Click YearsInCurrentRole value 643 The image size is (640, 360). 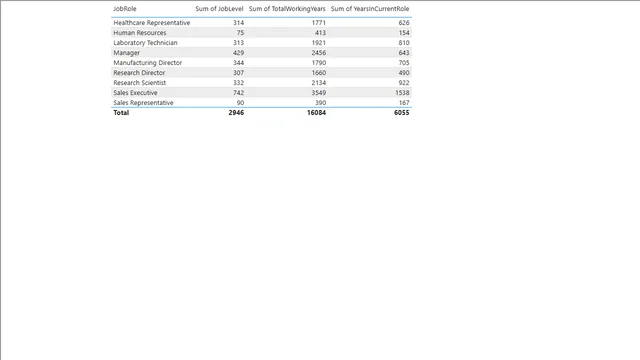pyautogui.click(x=404, y=53)
